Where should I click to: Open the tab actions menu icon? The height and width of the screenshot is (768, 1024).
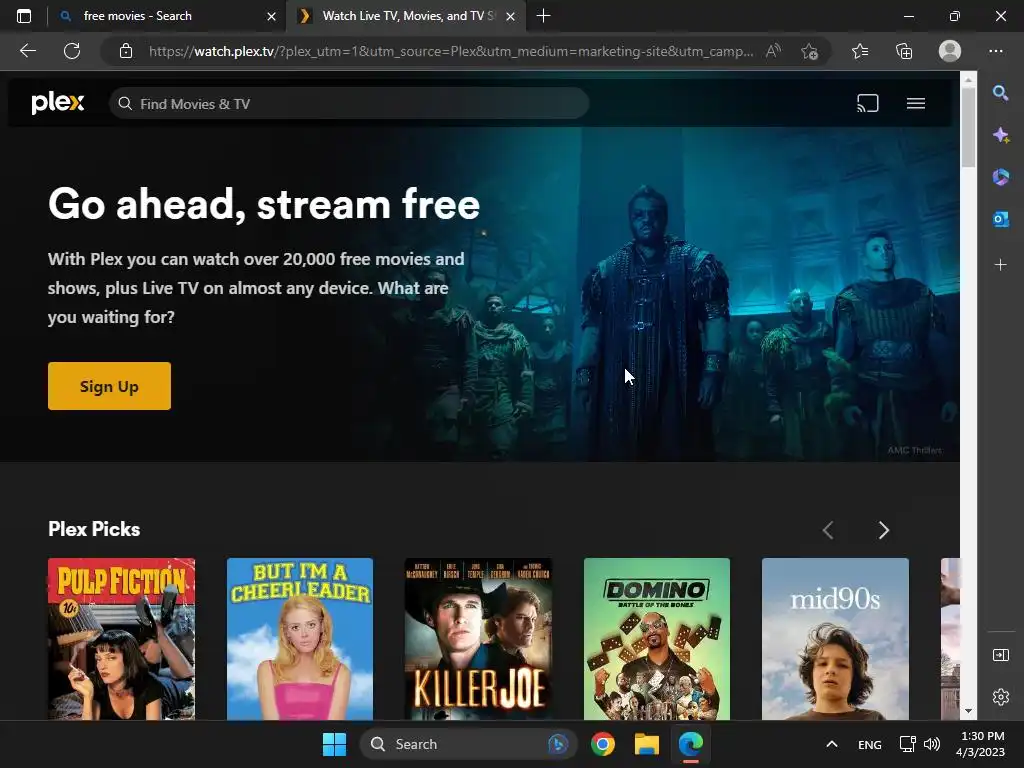tap(24, 16)
